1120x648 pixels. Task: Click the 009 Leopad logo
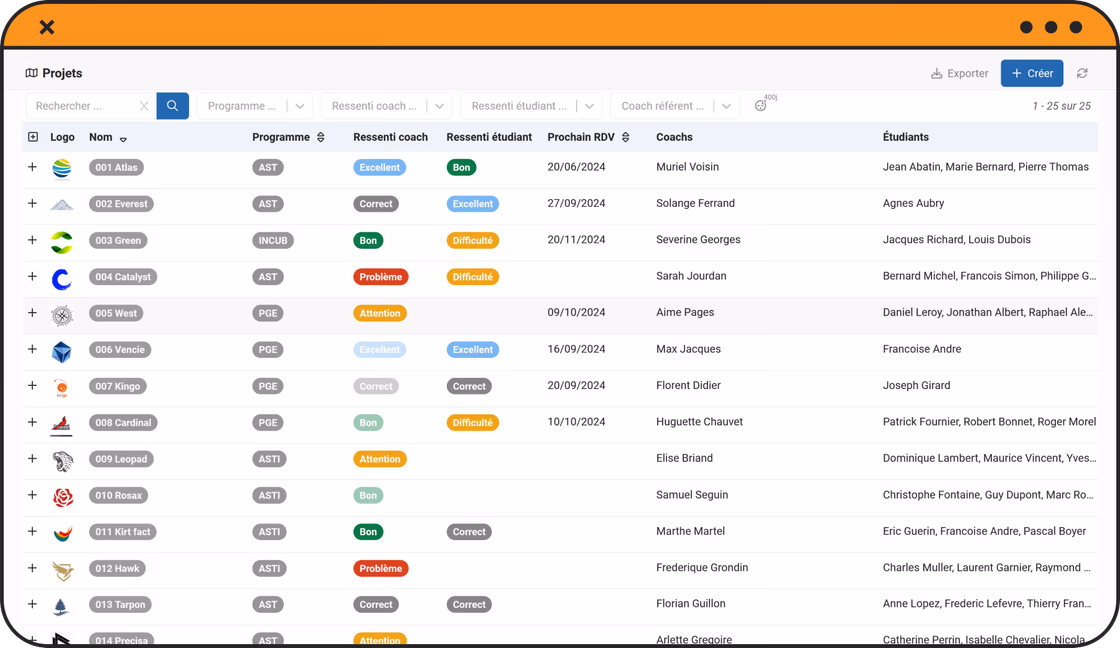[63, 461]
